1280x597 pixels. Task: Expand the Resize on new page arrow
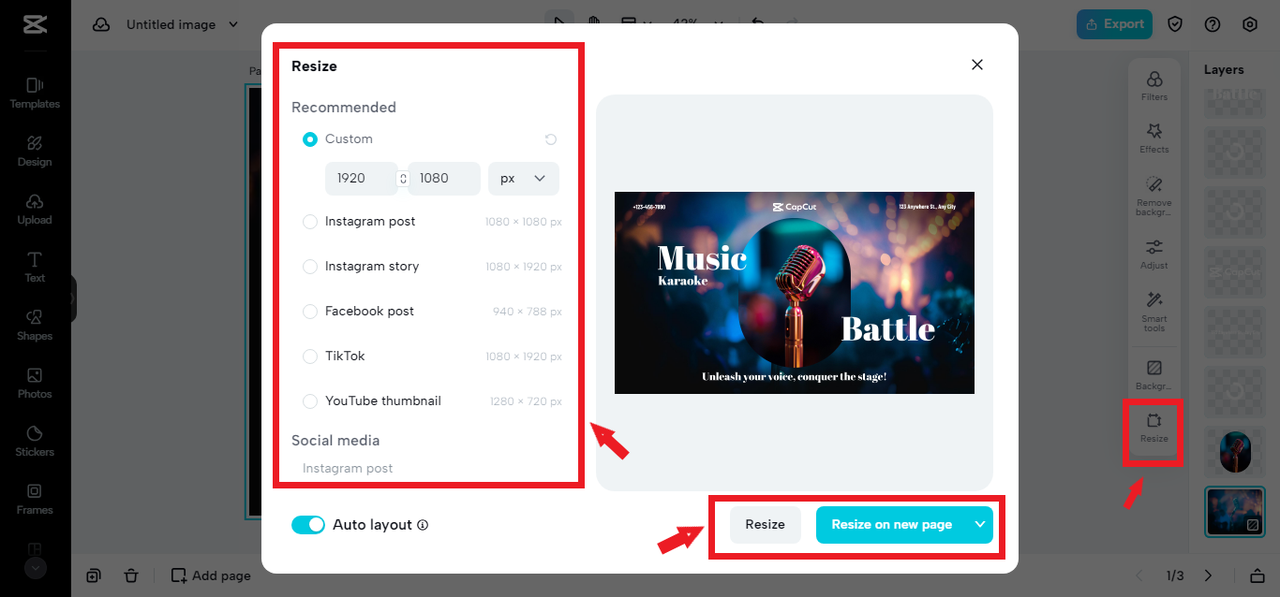980,524
